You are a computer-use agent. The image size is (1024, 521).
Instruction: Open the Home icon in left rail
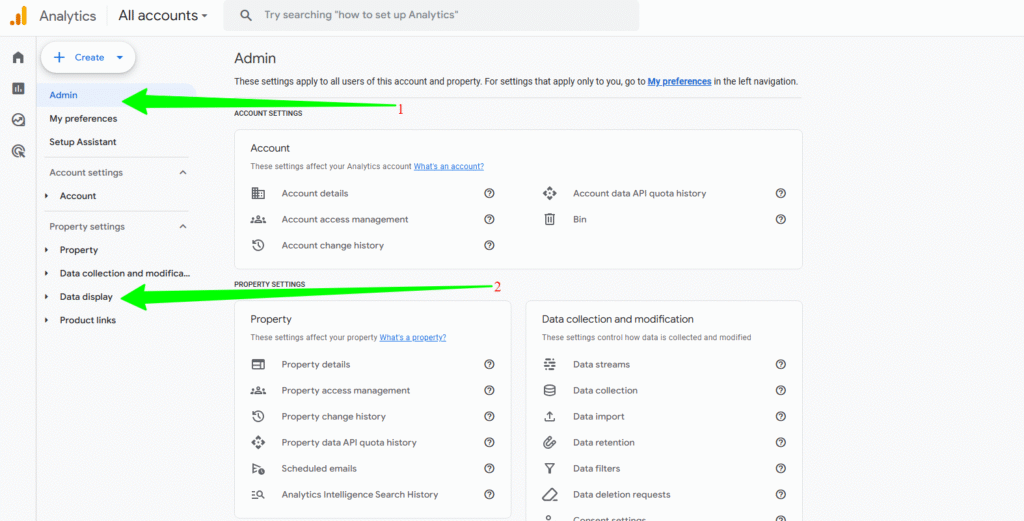(18, 57)
